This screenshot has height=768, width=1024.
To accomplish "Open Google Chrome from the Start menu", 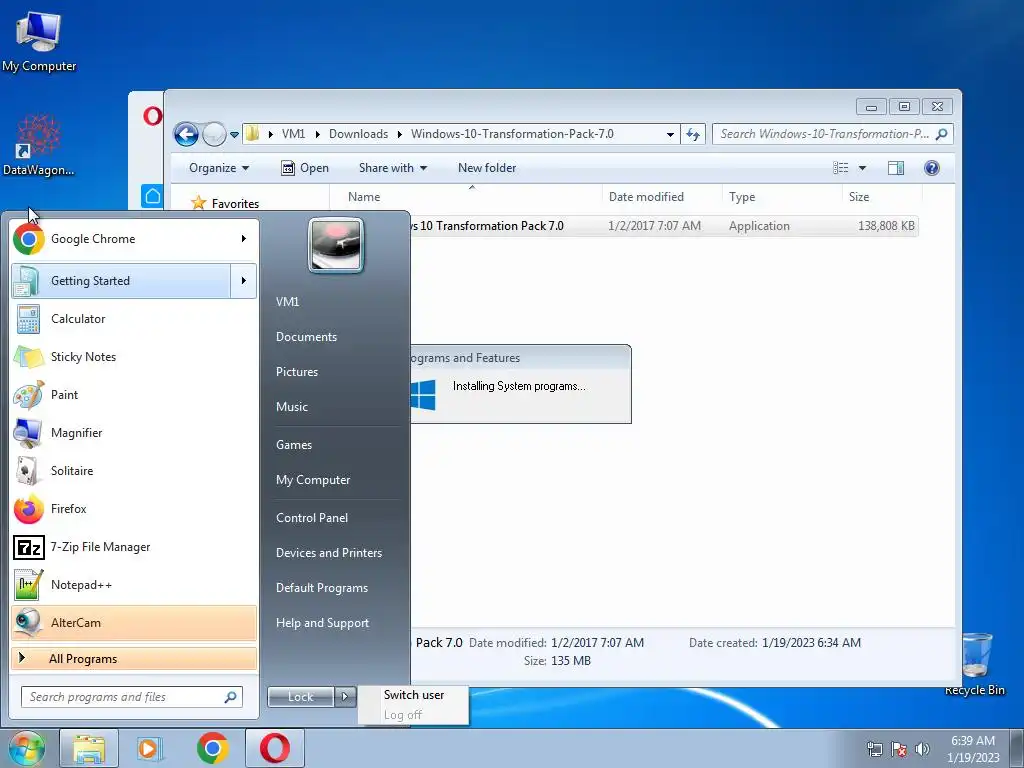I will click(121, 239).
